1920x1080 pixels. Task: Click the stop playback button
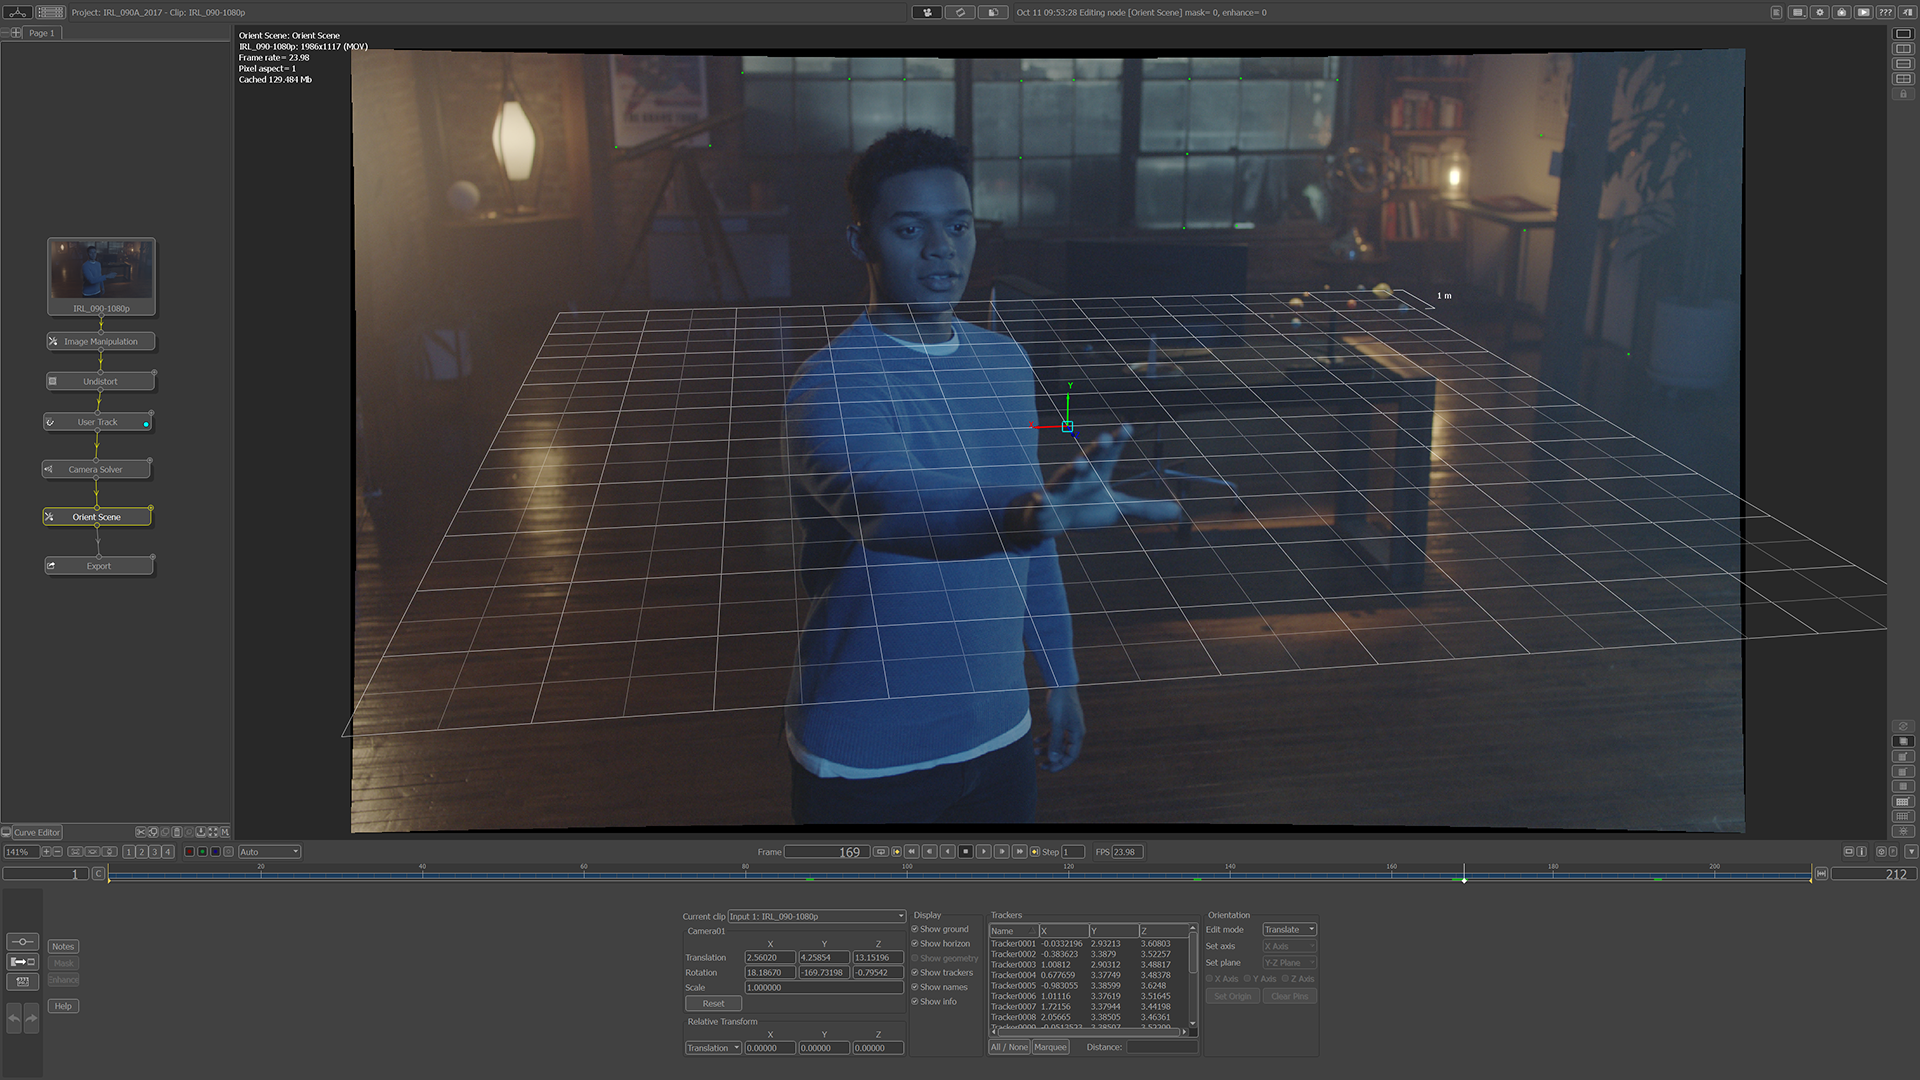point(965,852)
